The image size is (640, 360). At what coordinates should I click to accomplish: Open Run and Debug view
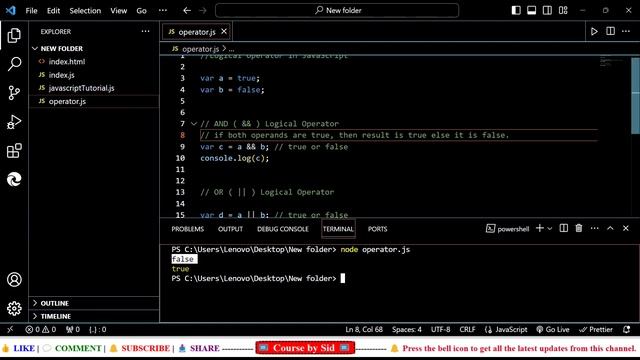[14, 122]
